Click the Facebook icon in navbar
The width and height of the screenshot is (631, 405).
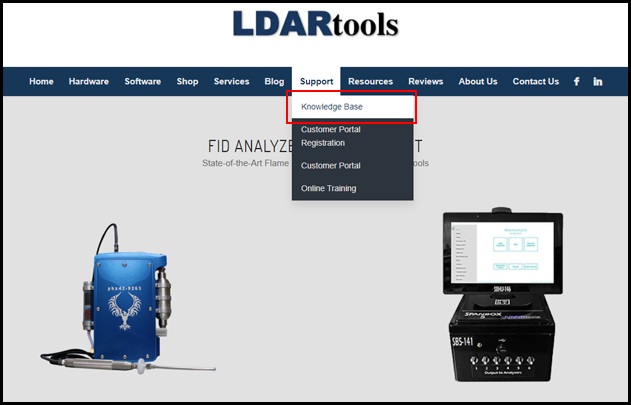(x=577, y=82)
